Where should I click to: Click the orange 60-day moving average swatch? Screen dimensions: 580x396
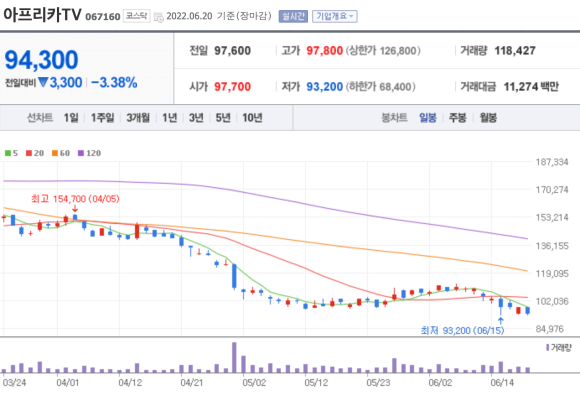55,153
